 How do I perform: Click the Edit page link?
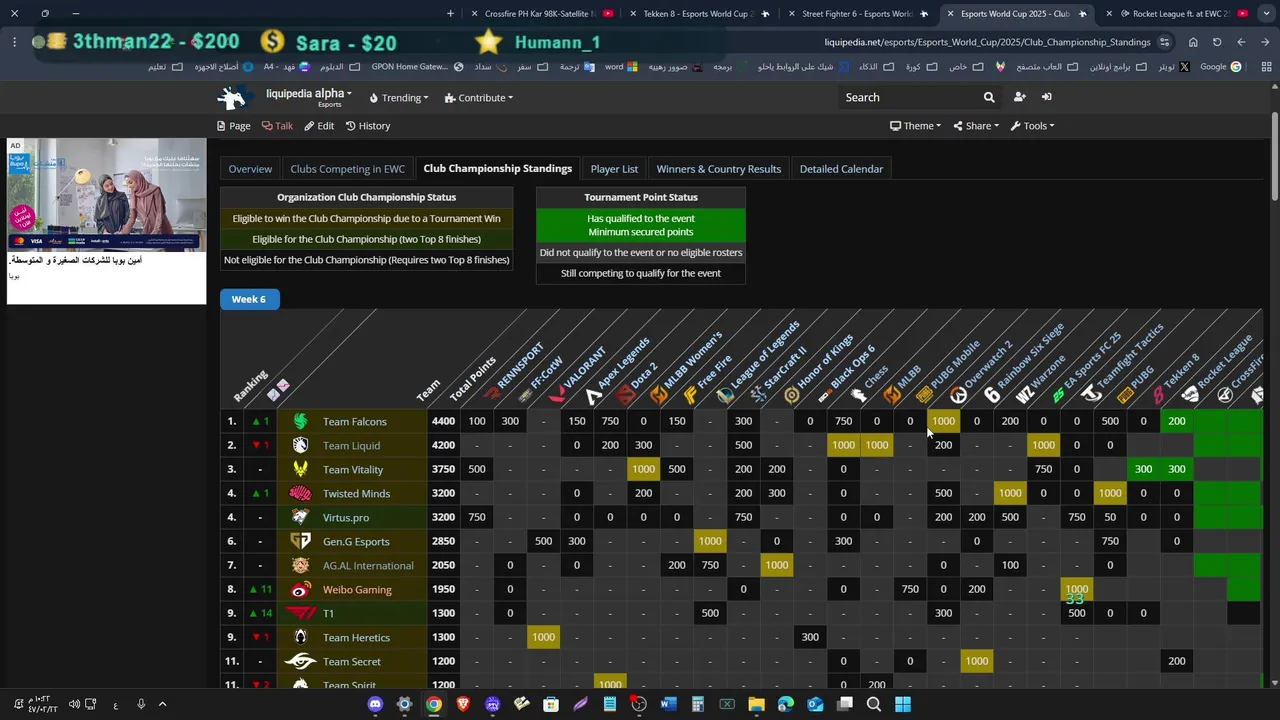pos(319,126)
